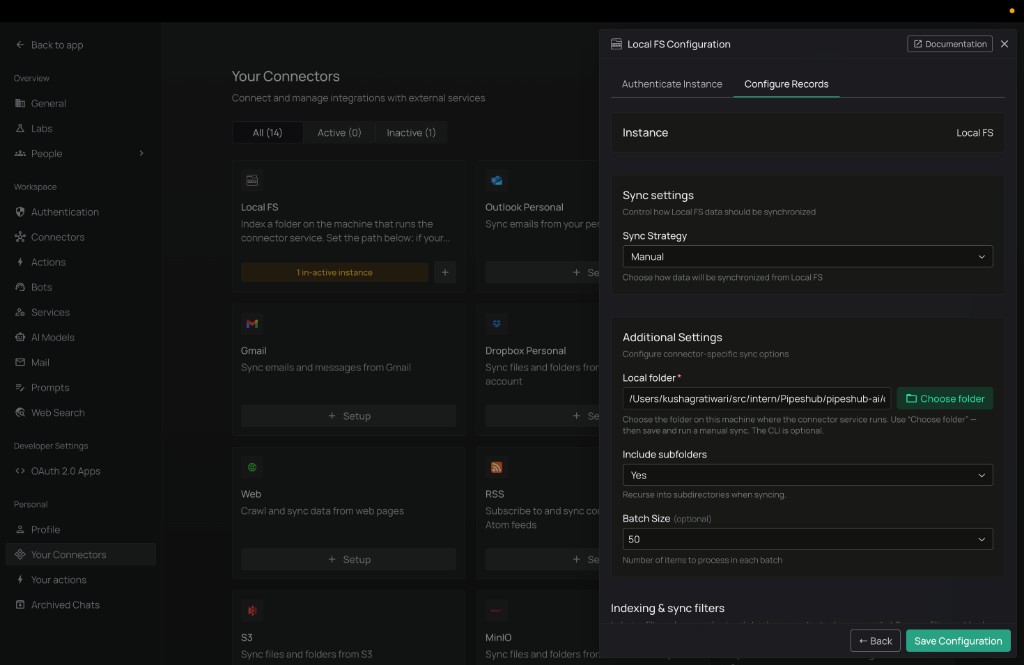Screen dimensions: 1024x665
Task: Click Setup button on Gmail card
Action: [x=348, y=416]
